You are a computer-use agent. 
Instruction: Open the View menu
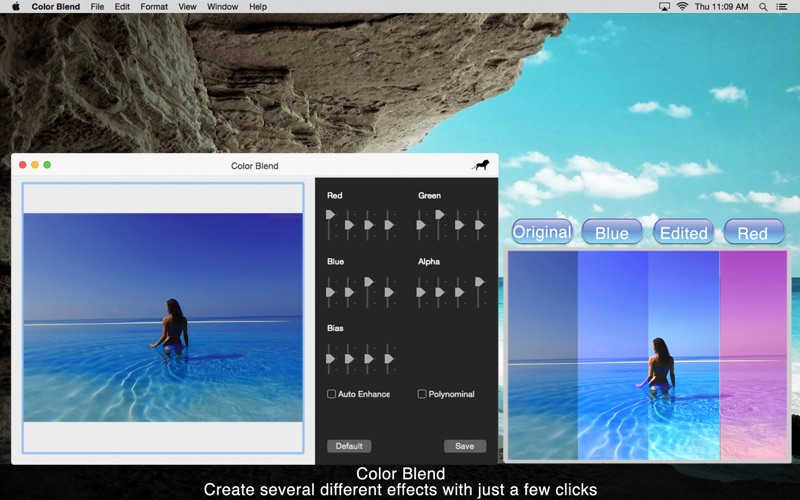point(187,7)
